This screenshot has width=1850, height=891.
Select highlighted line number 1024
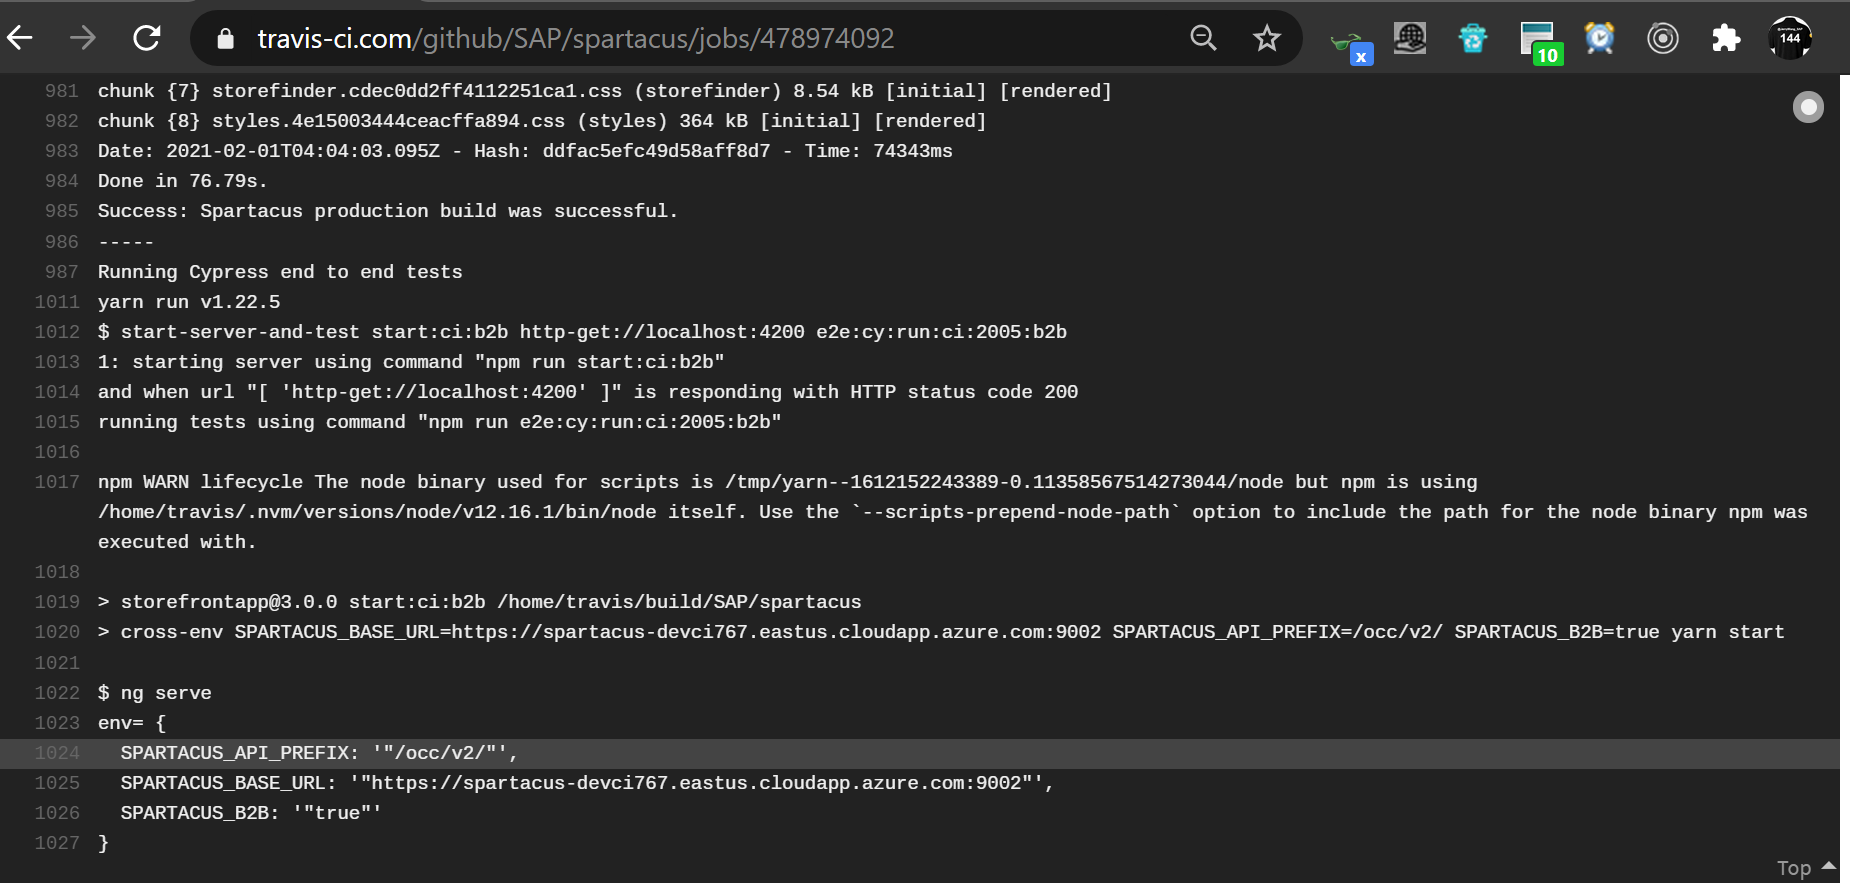pos(57,753)
